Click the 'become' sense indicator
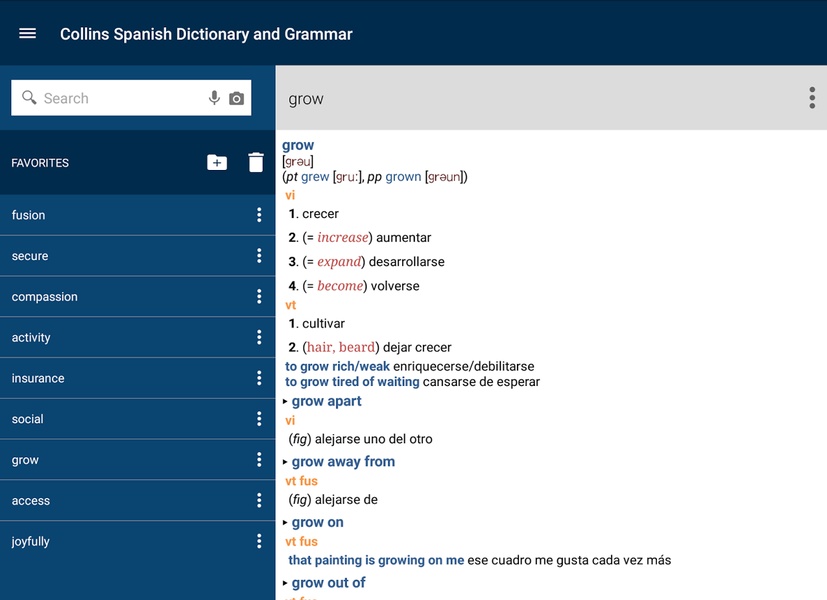The height and width of the screenshot is (600, 827). click(x=340, y=286)
